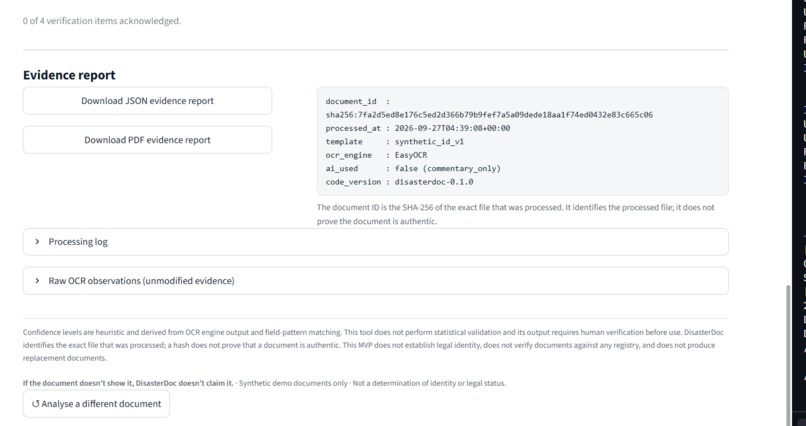Open the Processing log section label
806x426 pixels.
coord(78,242)
